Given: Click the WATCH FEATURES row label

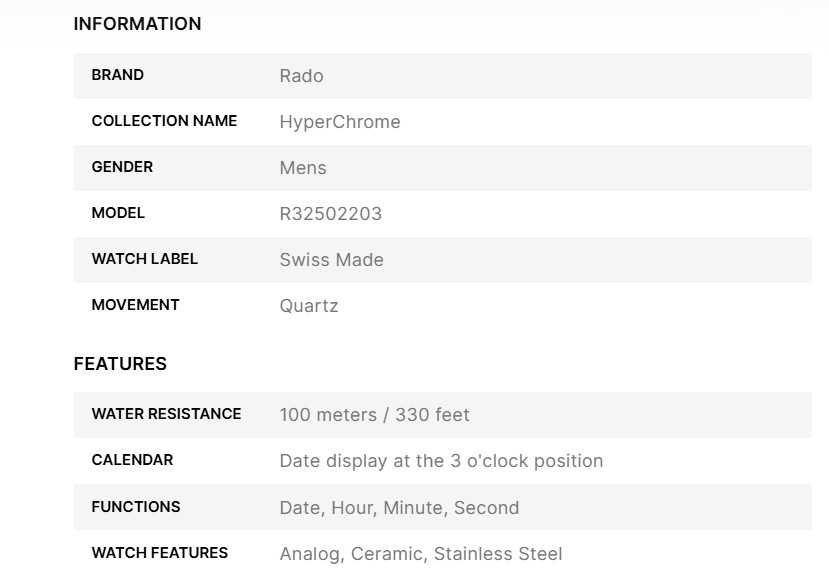Looking at the screenshot, I should click(x=159, y=553).
